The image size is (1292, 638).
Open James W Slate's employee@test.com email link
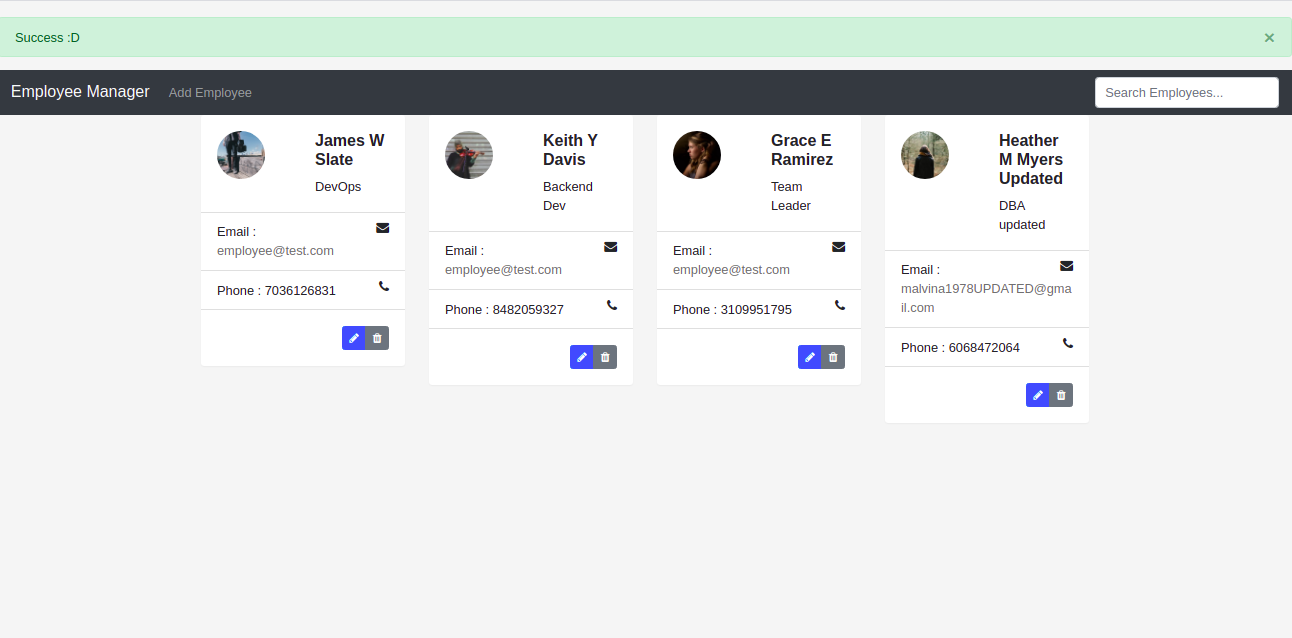275,251
